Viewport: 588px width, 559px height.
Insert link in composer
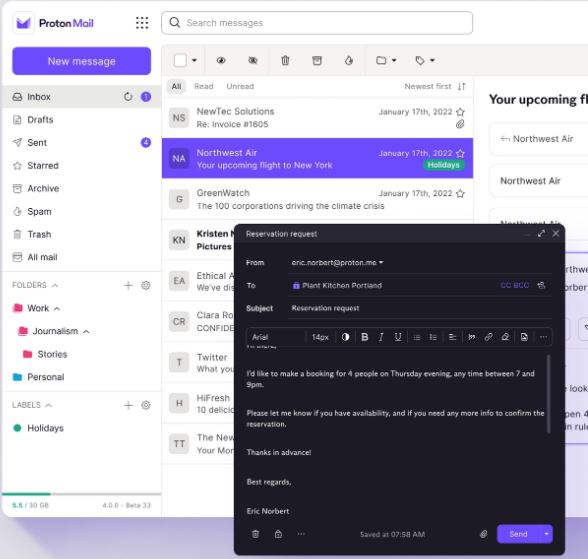488,337
